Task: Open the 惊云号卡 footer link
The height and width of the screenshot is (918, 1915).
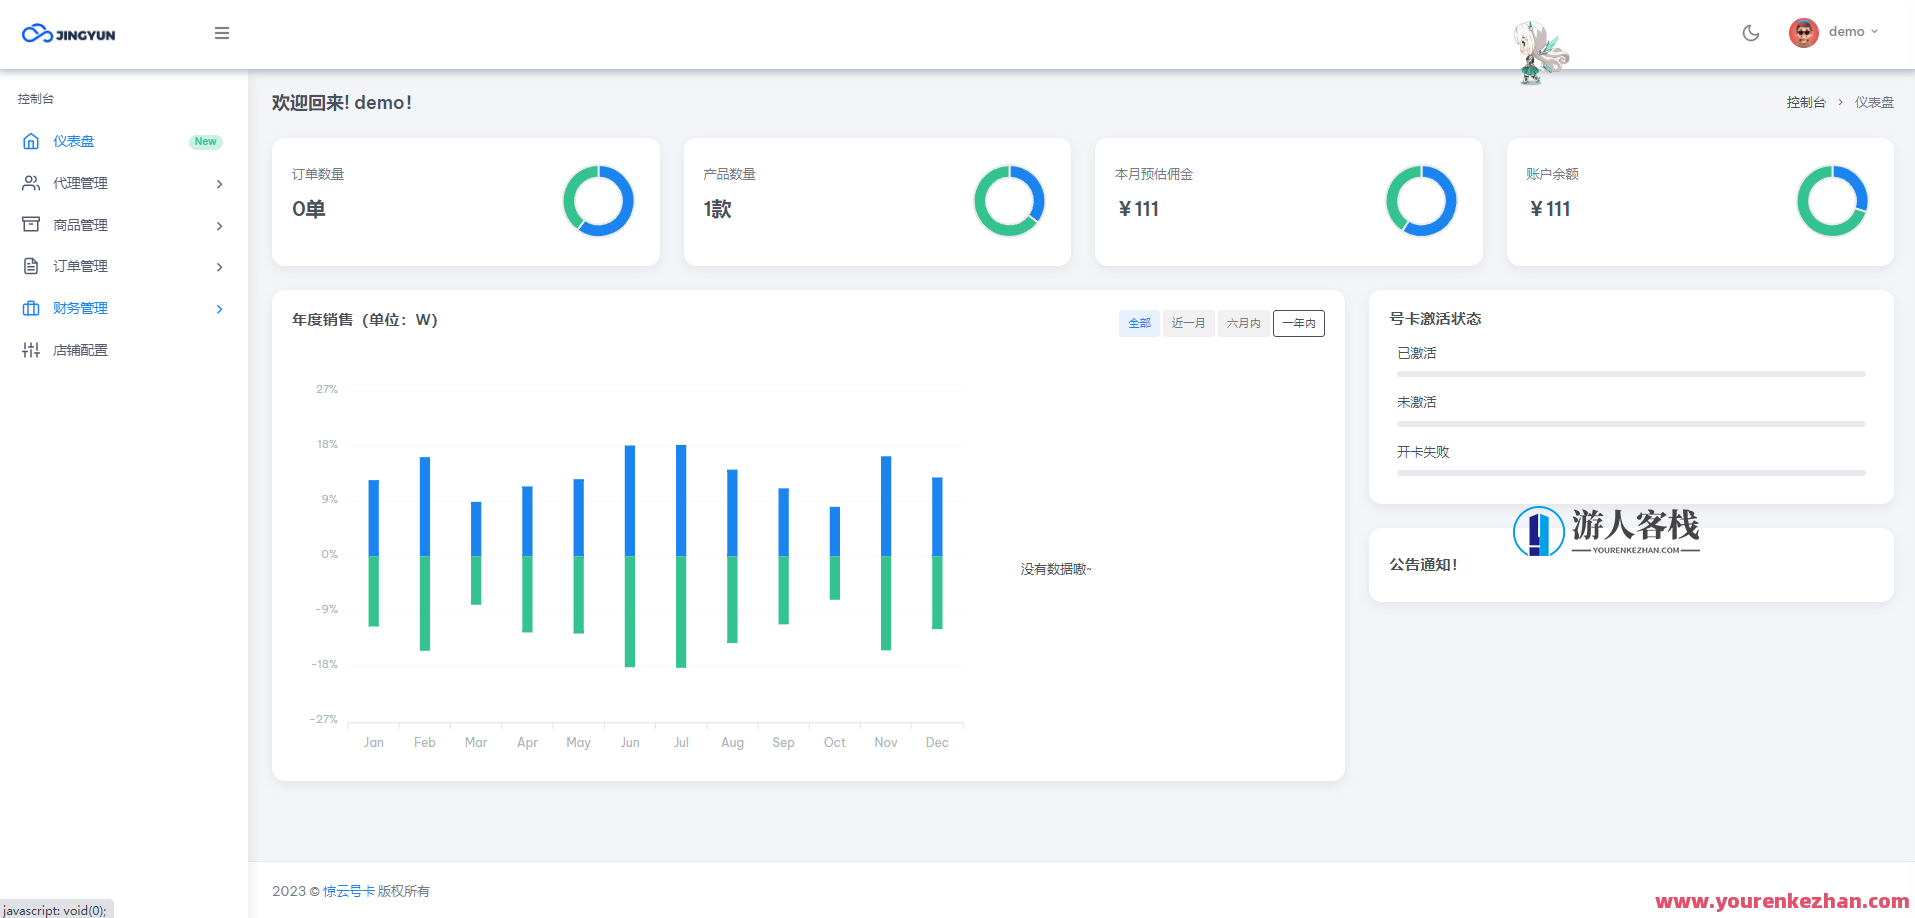Action: [348, 891]
